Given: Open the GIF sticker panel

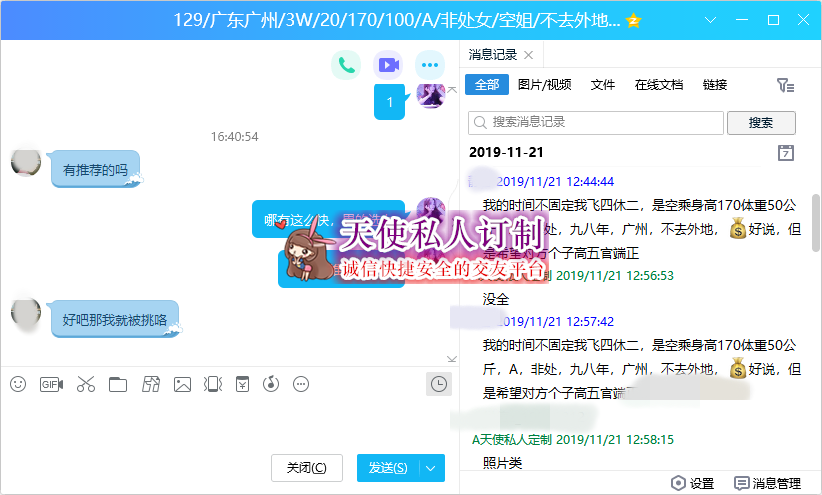Looking at the screenshot, I should click(51, 384).
